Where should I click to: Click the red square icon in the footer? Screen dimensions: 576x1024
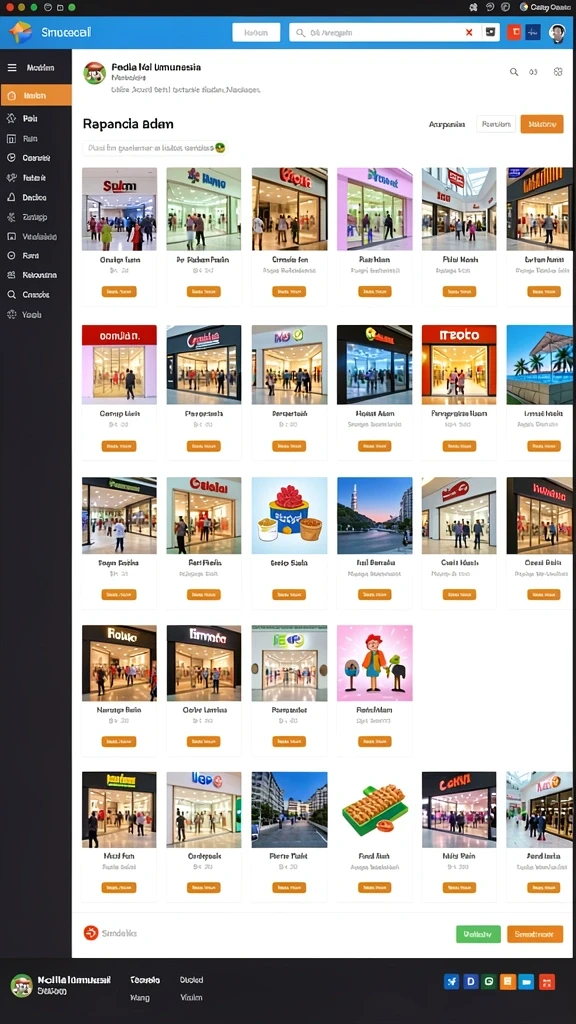(x=547, y=982)
